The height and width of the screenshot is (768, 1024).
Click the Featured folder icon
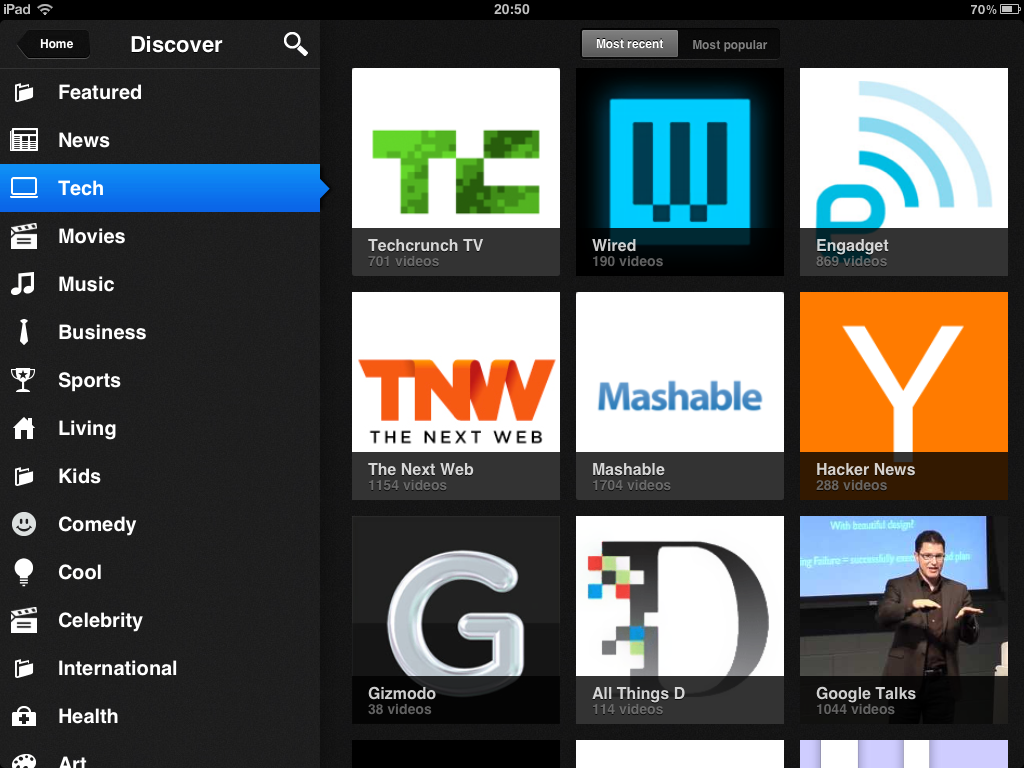[24, 92]
